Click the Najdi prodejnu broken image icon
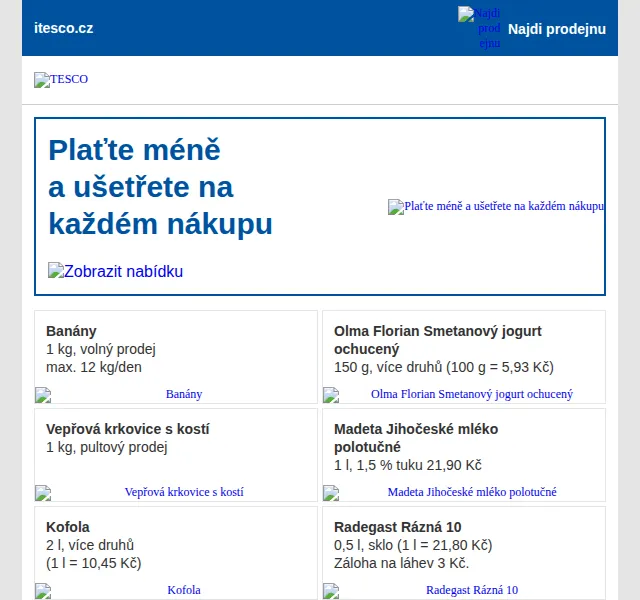Viewport: 640px width, 600px height. [x=466, y=14]
